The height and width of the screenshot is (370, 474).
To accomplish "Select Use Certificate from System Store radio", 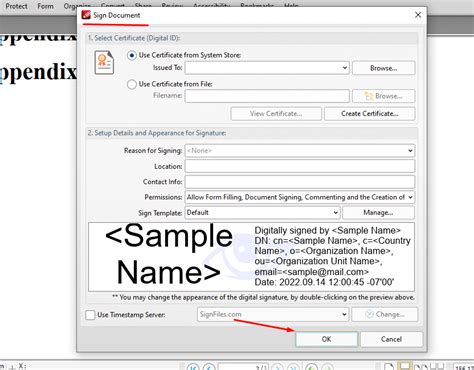I will click(132, 55).
